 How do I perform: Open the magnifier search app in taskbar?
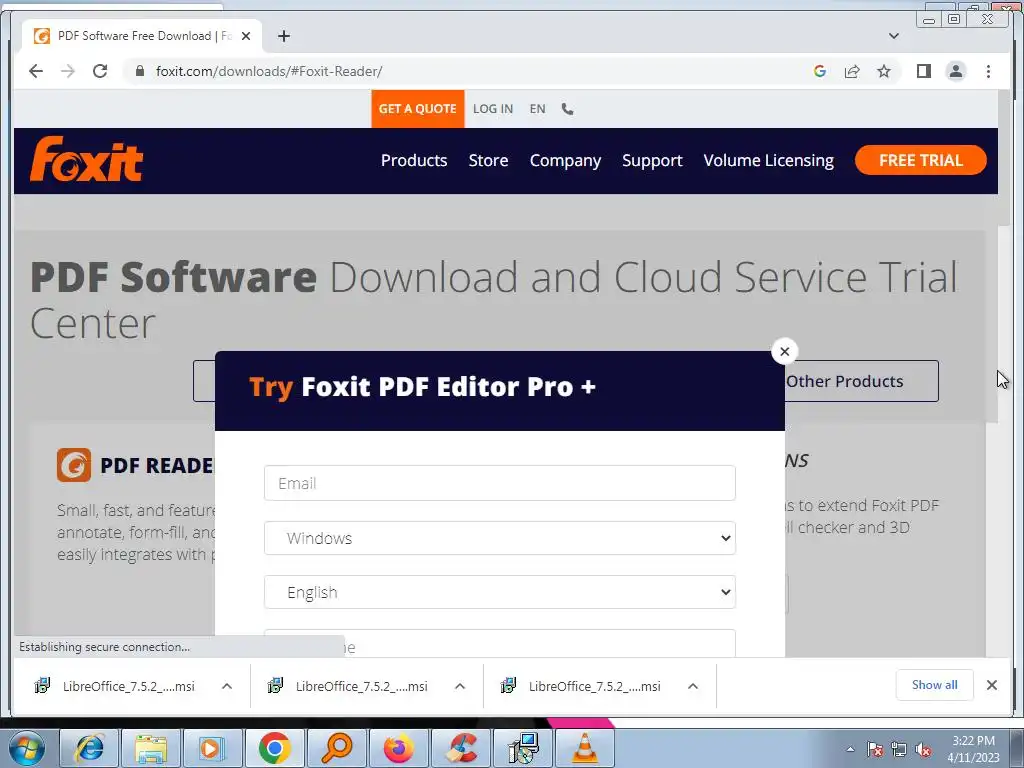coord(337,748)
